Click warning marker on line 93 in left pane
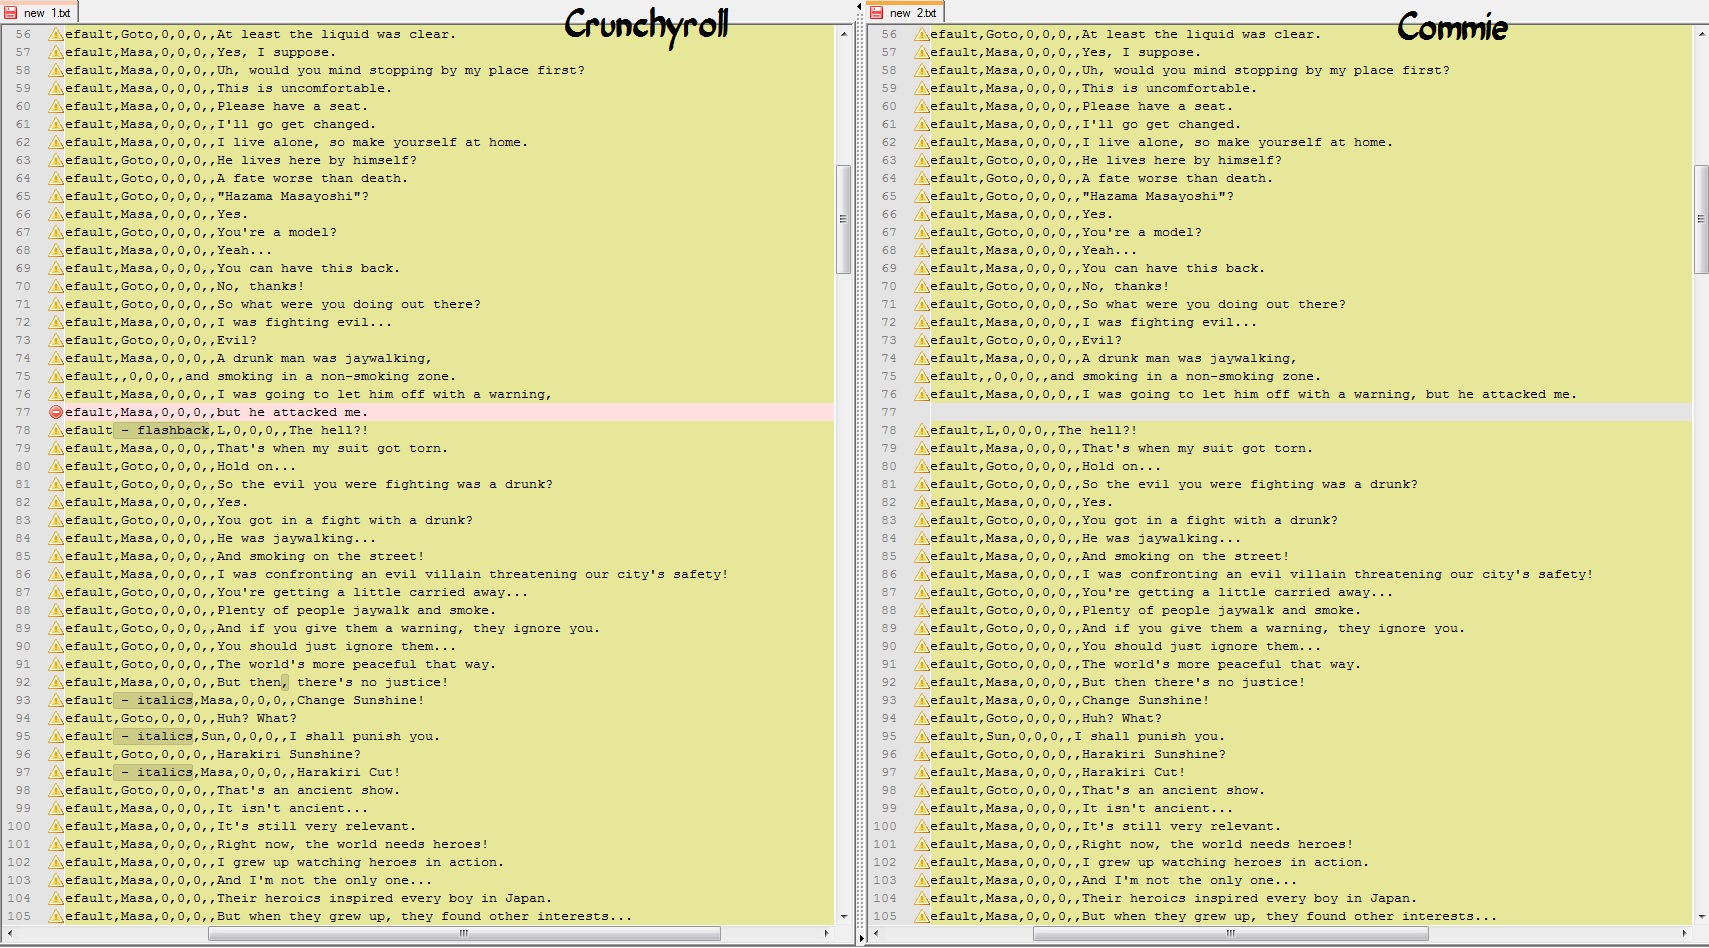 click(56, 700)
